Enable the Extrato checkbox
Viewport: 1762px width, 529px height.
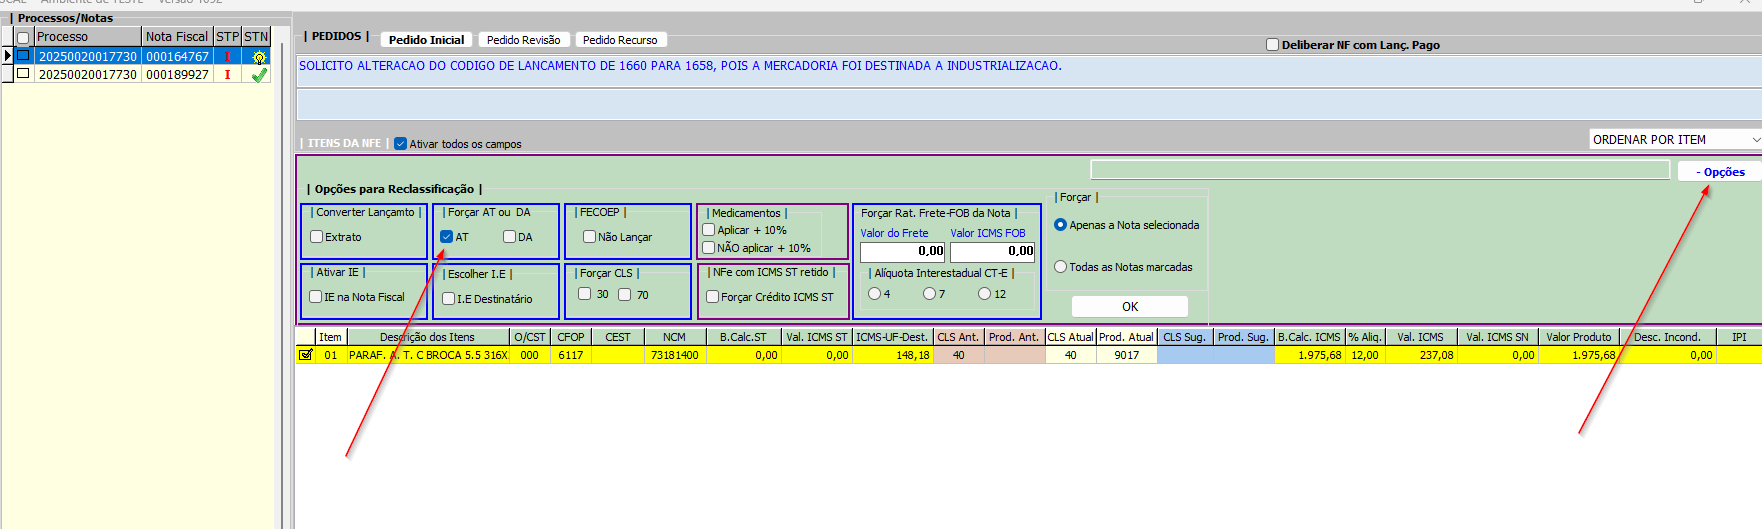click(x=317, y=237)
